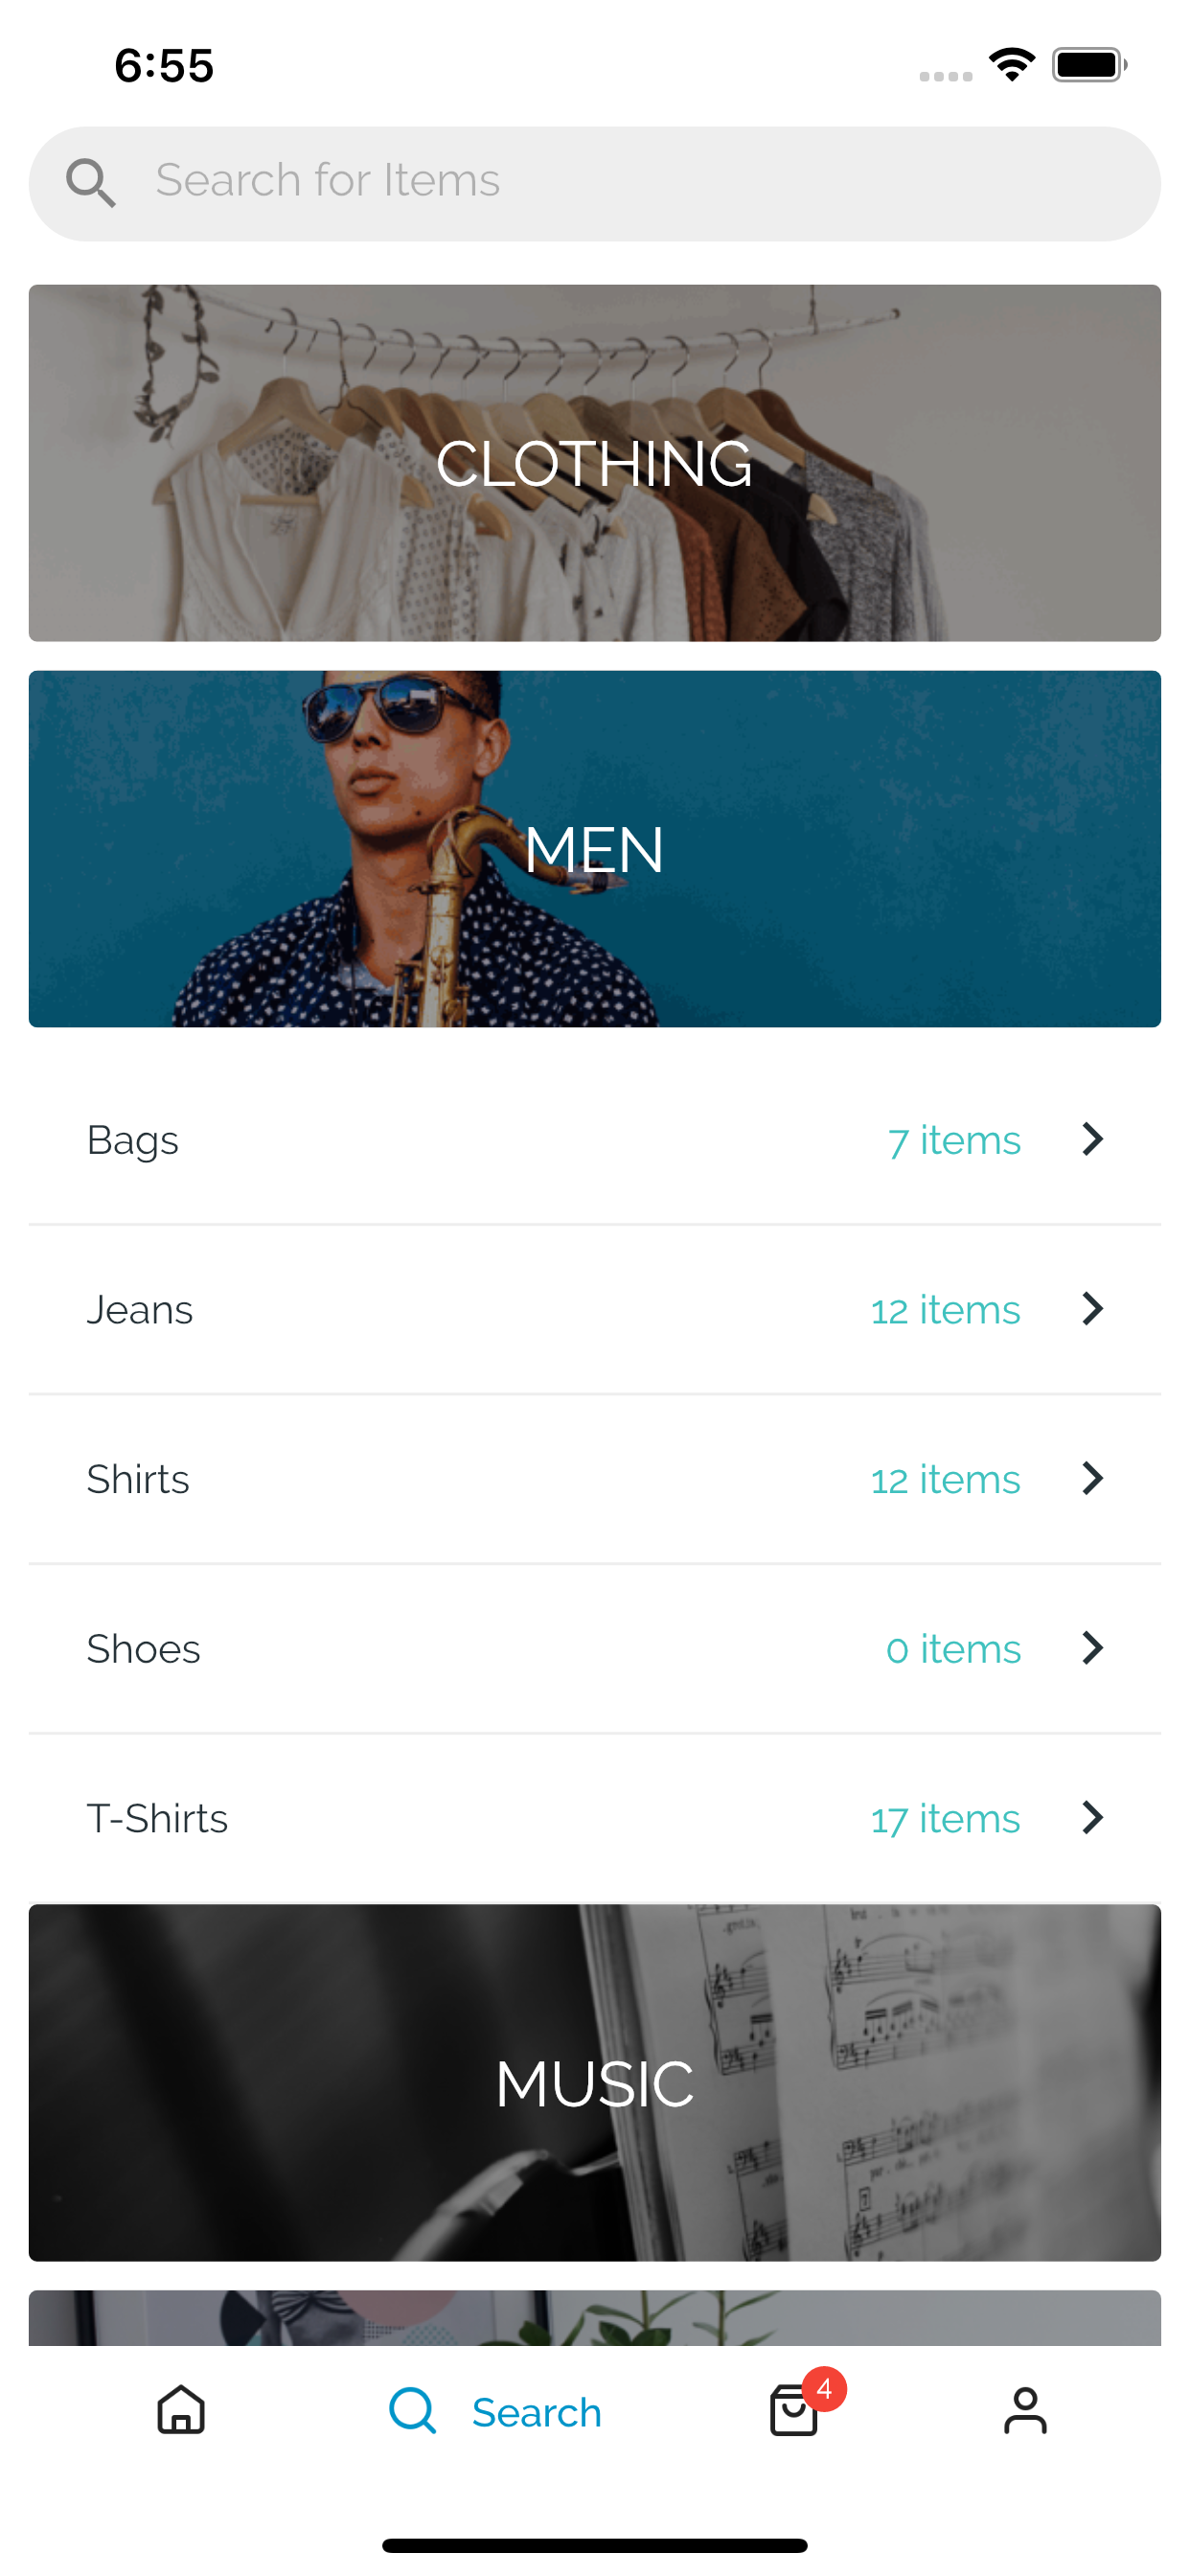Open the Jeans subcategory row
The image size is (1190, 2576).
595,1309
